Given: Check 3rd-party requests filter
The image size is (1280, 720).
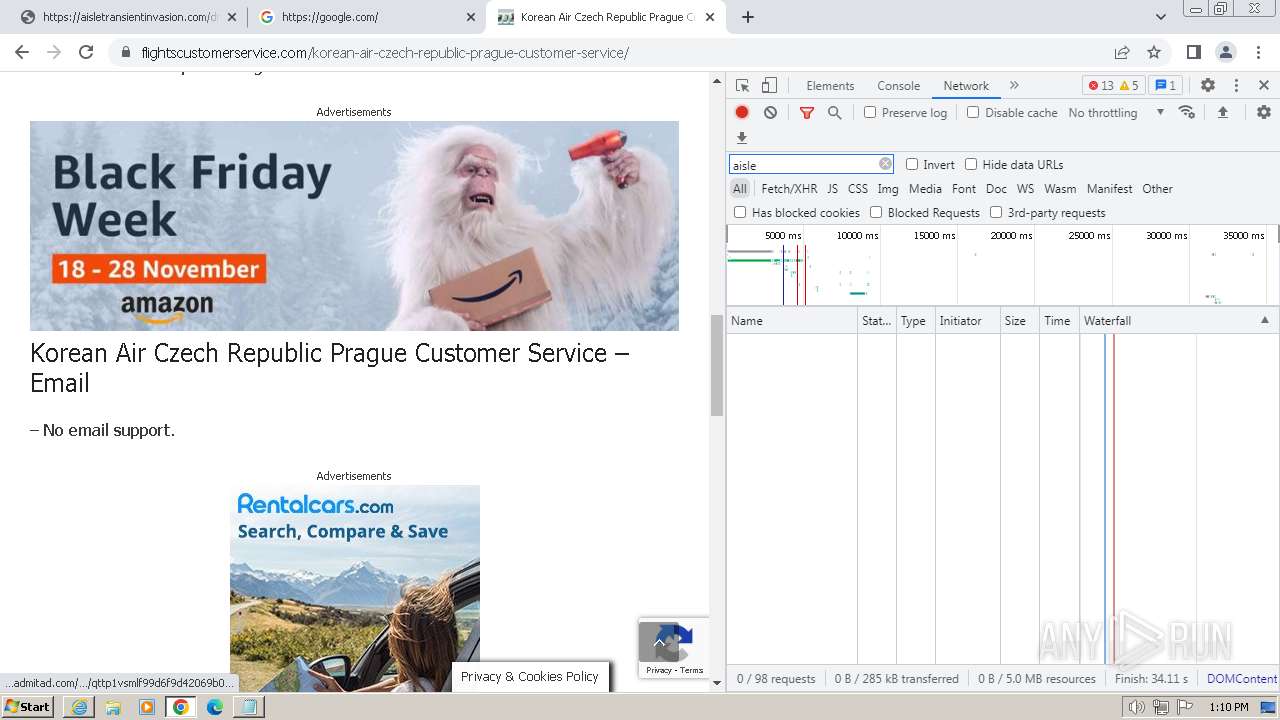Looking at the screenshot, I should [996, 212].
